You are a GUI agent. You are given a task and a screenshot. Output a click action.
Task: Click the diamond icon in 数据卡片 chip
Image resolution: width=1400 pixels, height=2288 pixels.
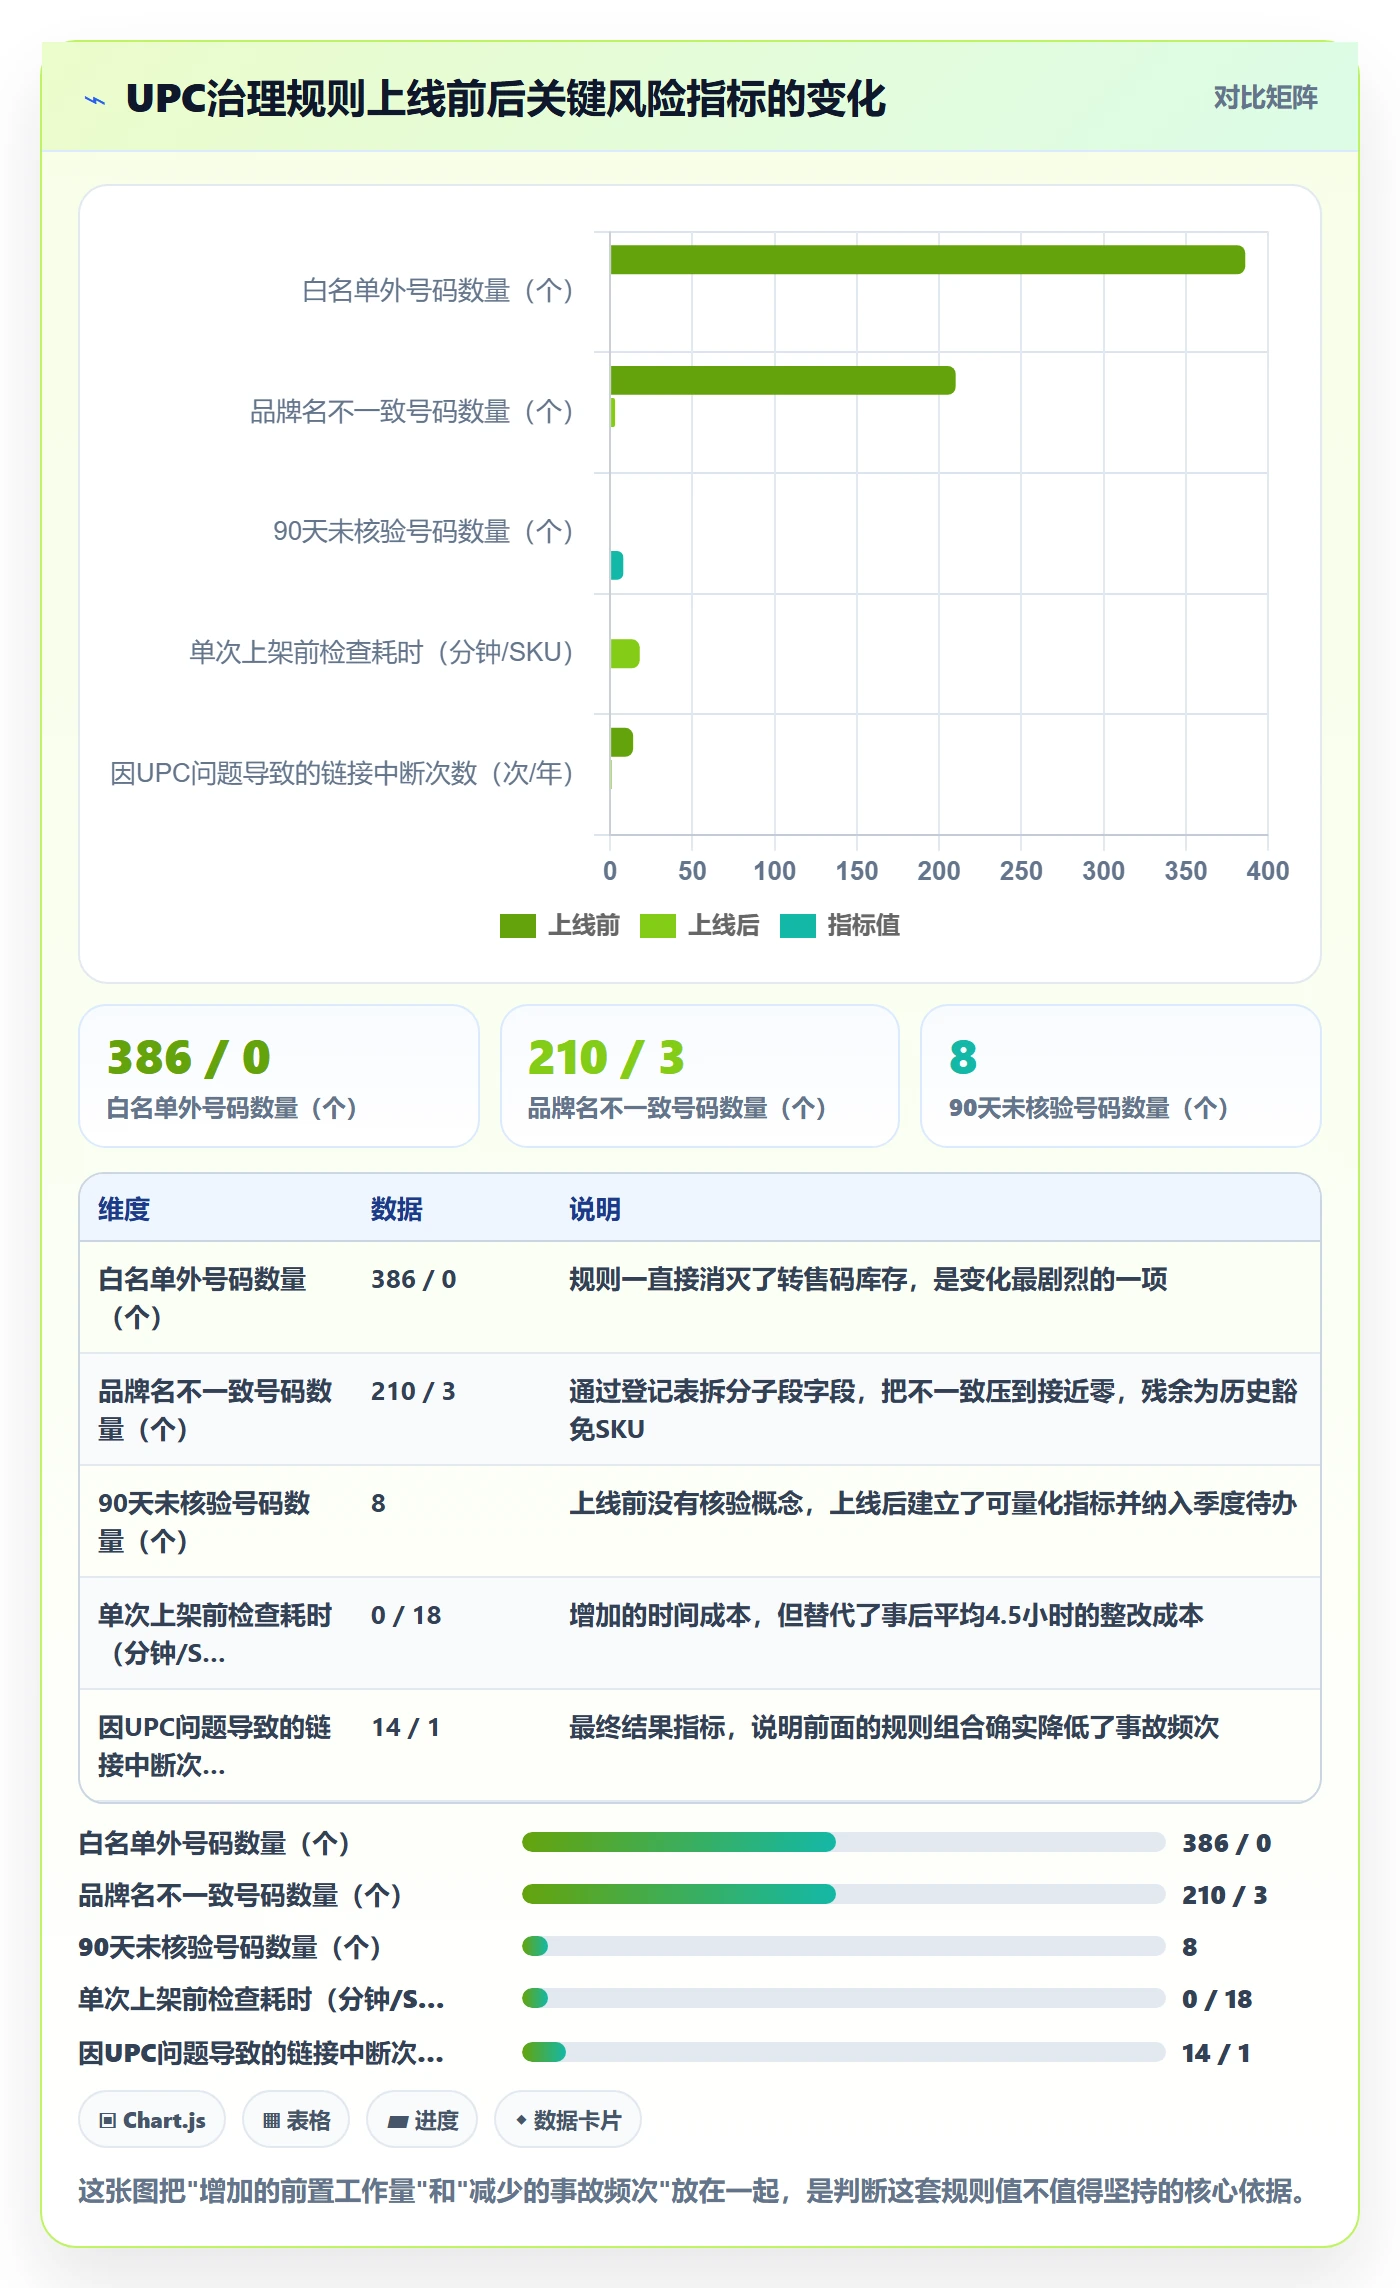(521, 2120)
